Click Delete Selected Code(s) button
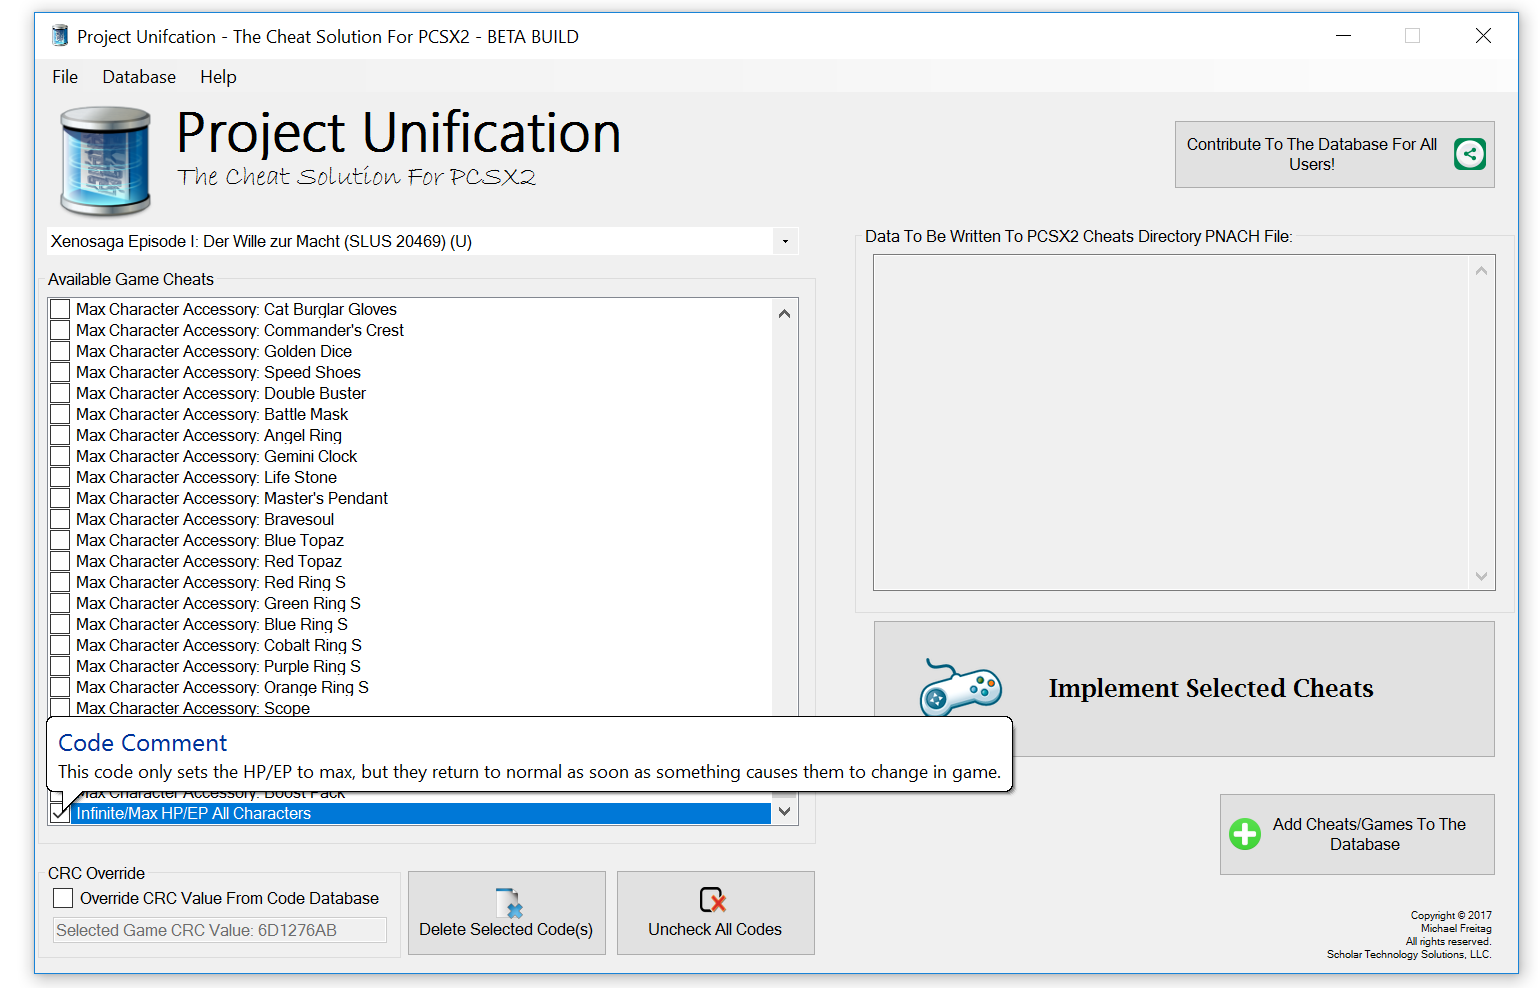1538x988 pixels. tap(506, 913)
